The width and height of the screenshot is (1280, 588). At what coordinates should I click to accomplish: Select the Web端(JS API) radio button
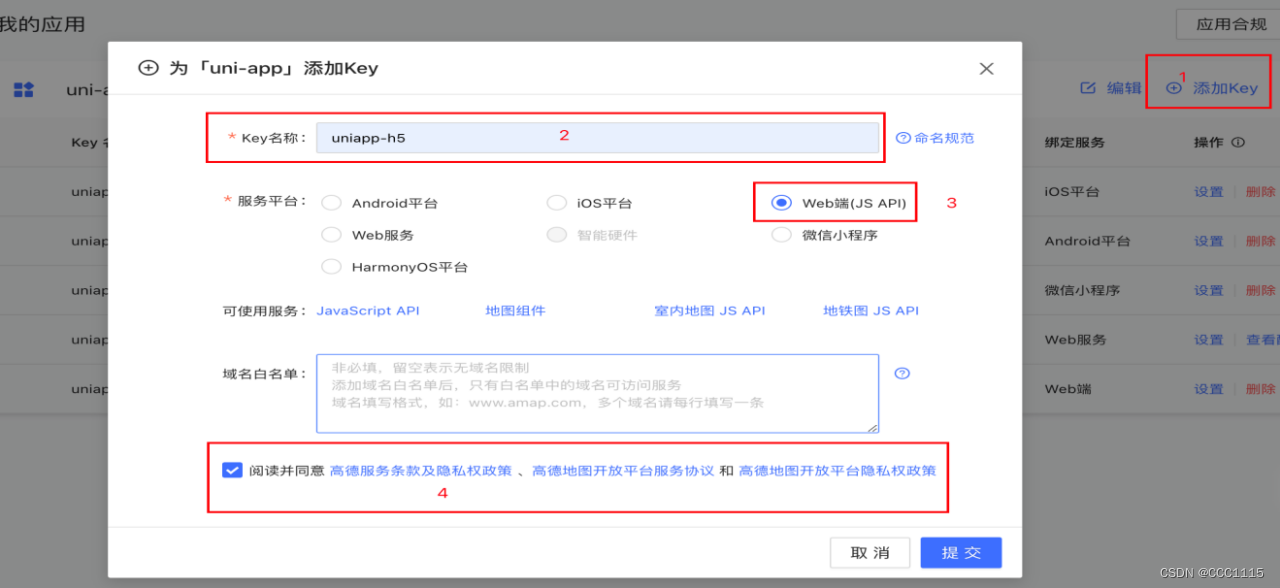tap(781, 203)
